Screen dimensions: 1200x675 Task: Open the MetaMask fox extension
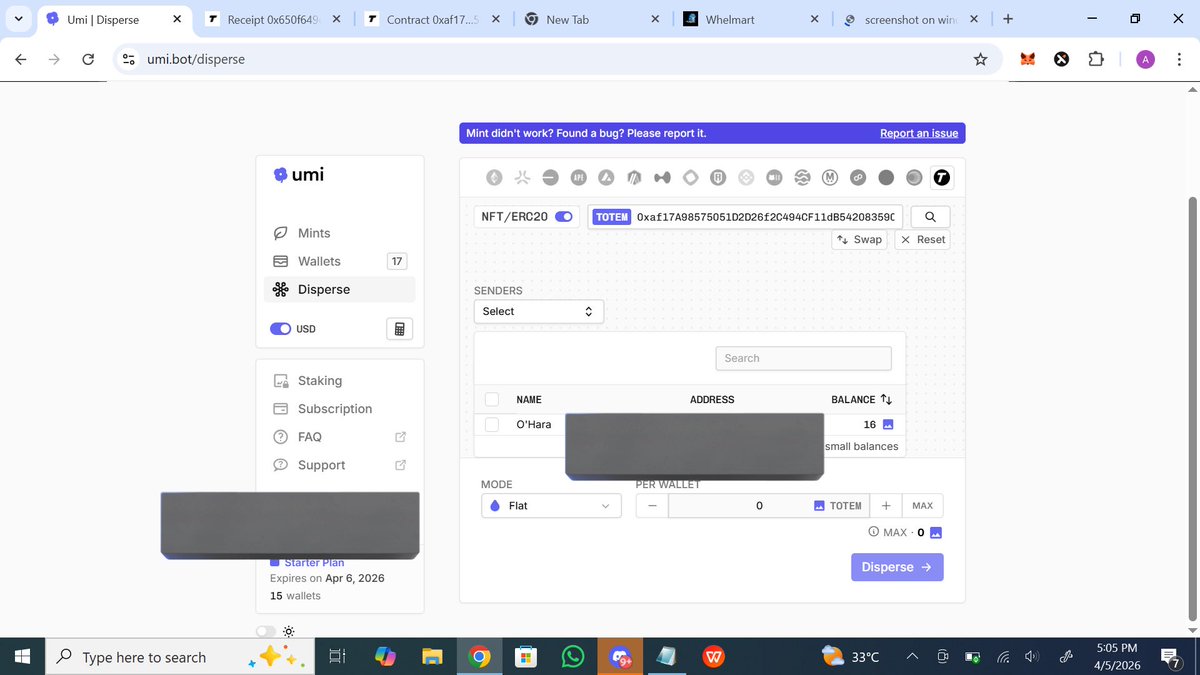(1028, 59)
